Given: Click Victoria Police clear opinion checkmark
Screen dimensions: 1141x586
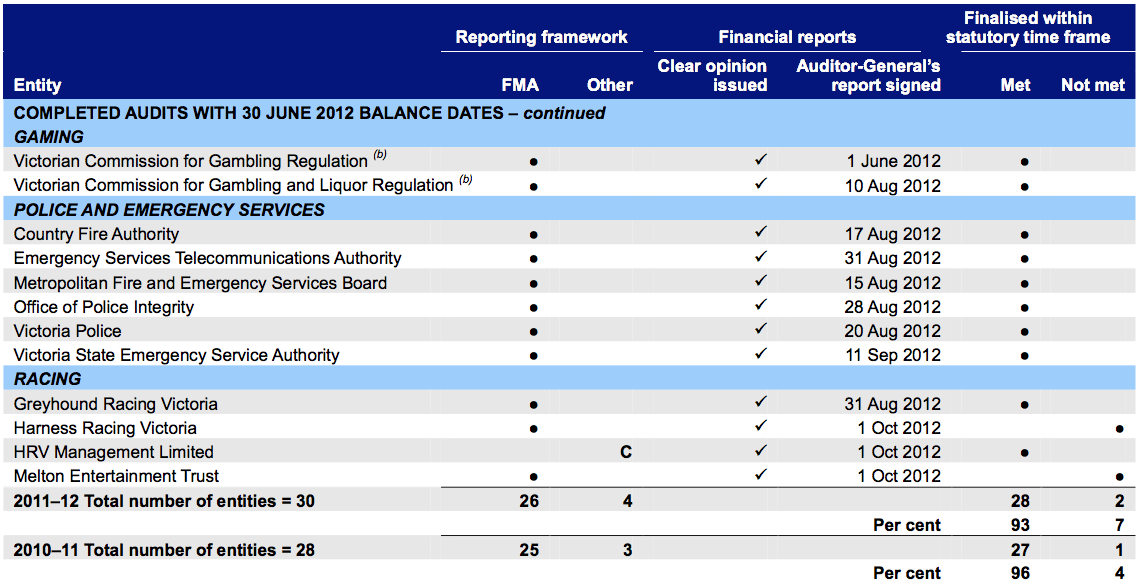Looking at the screenshot, I should point(760,329).
